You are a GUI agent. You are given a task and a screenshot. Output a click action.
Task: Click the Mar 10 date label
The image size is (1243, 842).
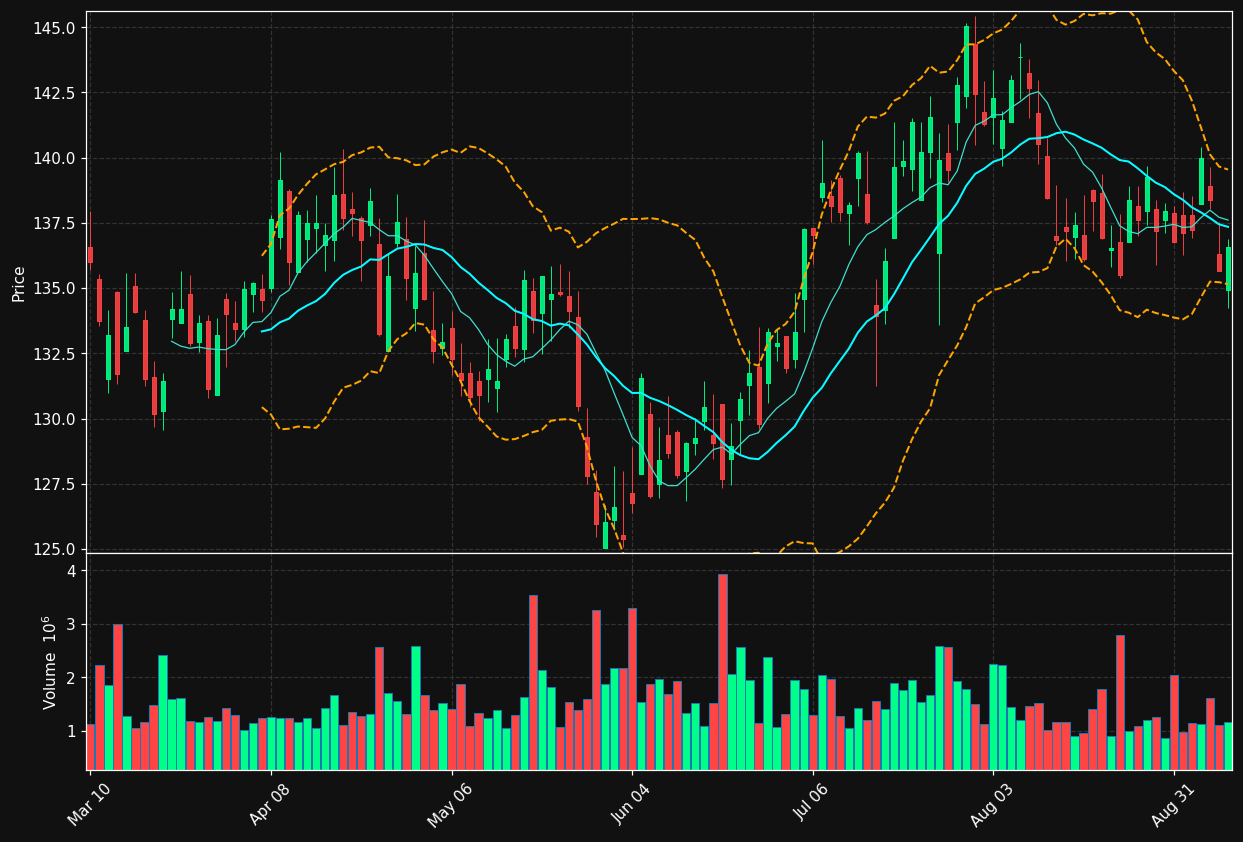coord(89,805)
